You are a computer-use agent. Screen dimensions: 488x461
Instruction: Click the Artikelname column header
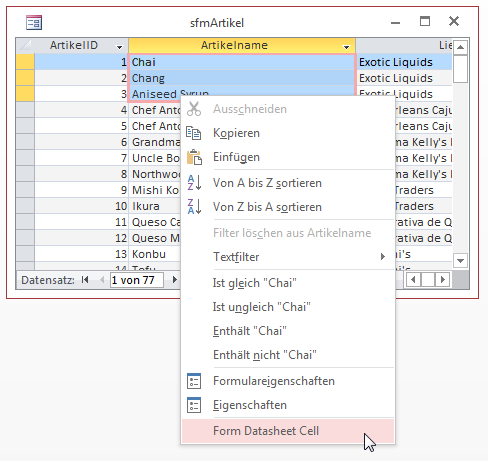point(242,45)
